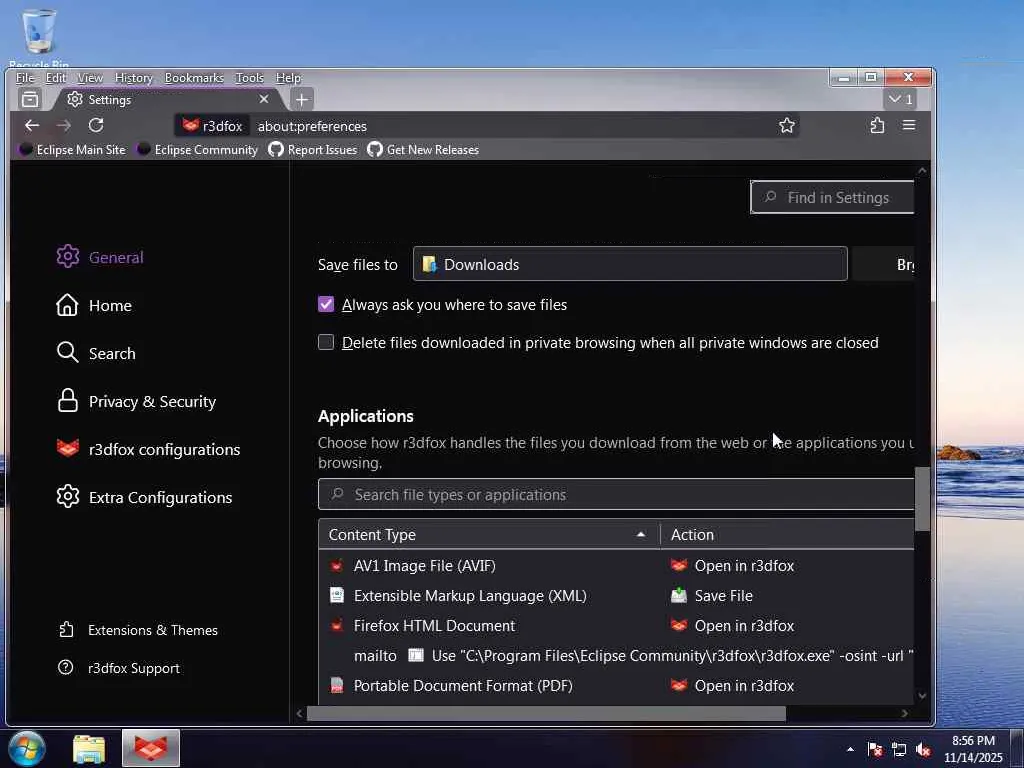
Task: Open the hamburger application menu
Action: (908, 125)
